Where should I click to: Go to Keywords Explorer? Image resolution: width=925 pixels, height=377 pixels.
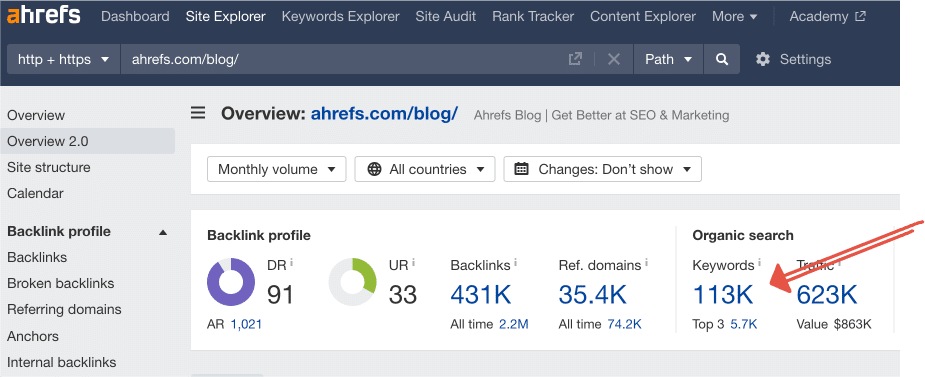(340, 17)
